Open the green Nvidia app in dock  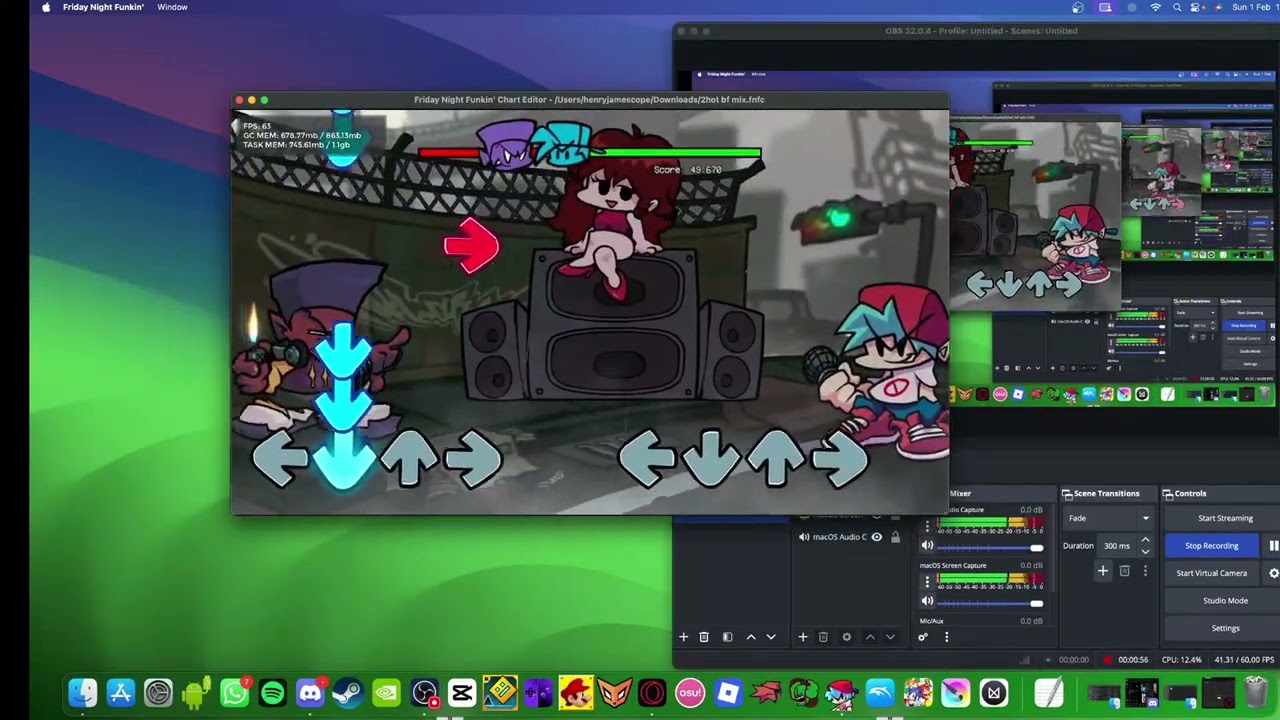click(x=386, y=692)
